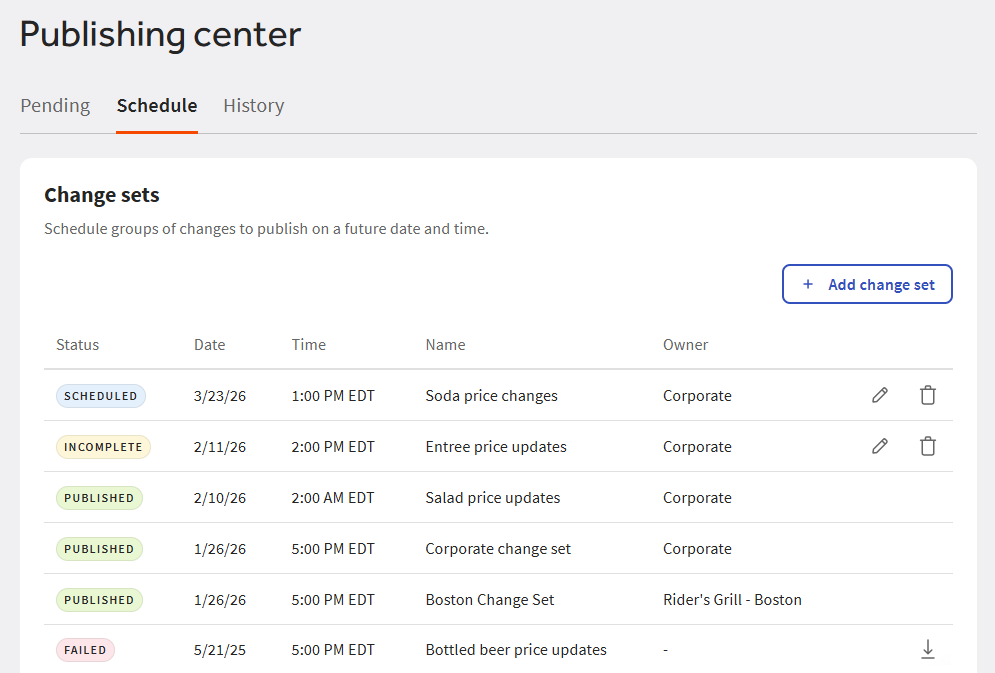Delete the Soda price changes change set
This screenshot has height=673, width=995.
point(927,395)
